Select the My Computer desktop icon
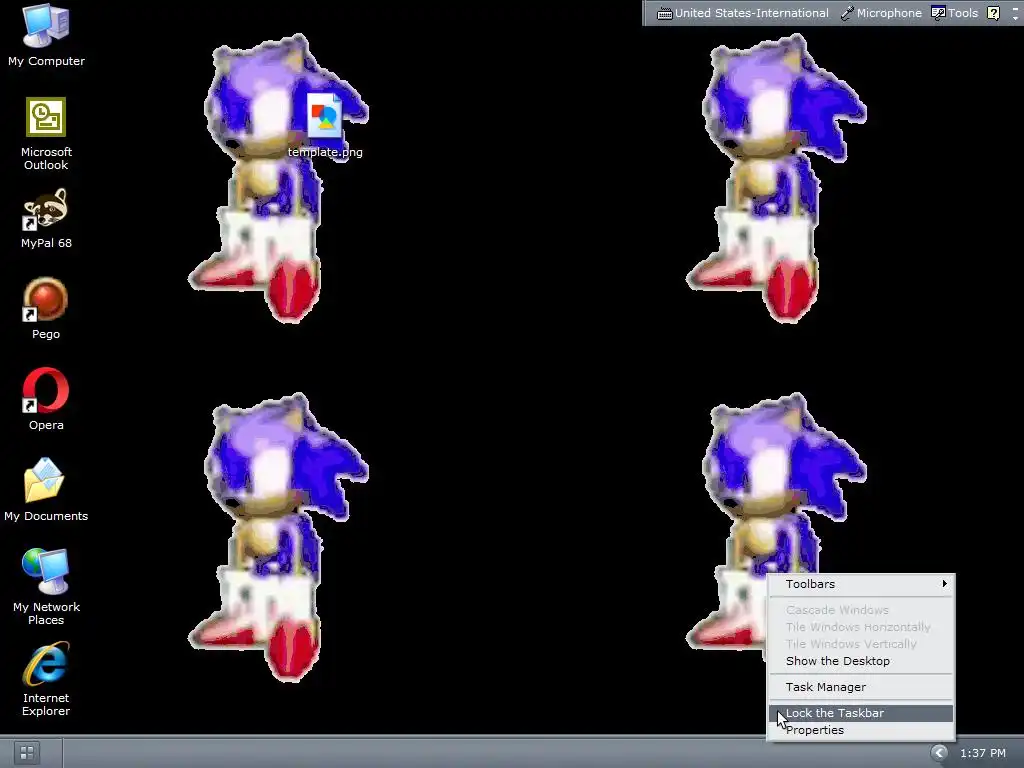This screenshot has width=1024, height=768. coord(46,26)
